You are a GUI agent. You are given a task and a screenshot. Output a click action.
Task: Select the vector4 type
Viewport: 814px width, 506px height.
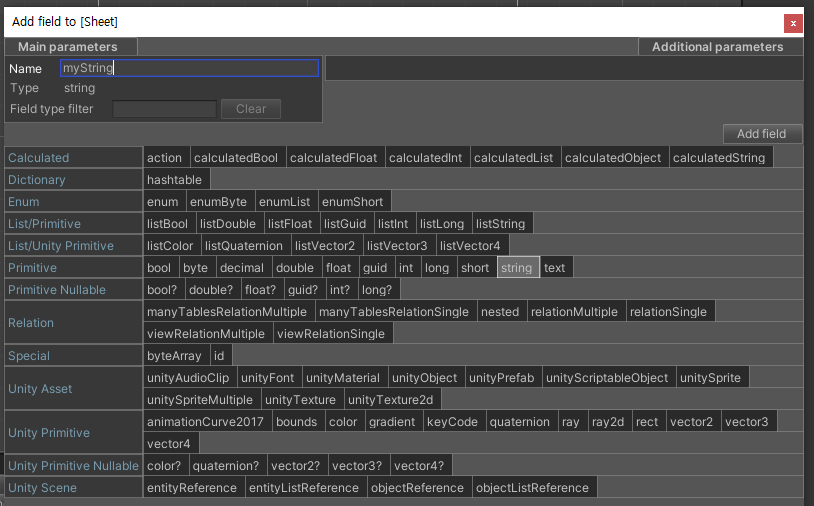point(169,444)
